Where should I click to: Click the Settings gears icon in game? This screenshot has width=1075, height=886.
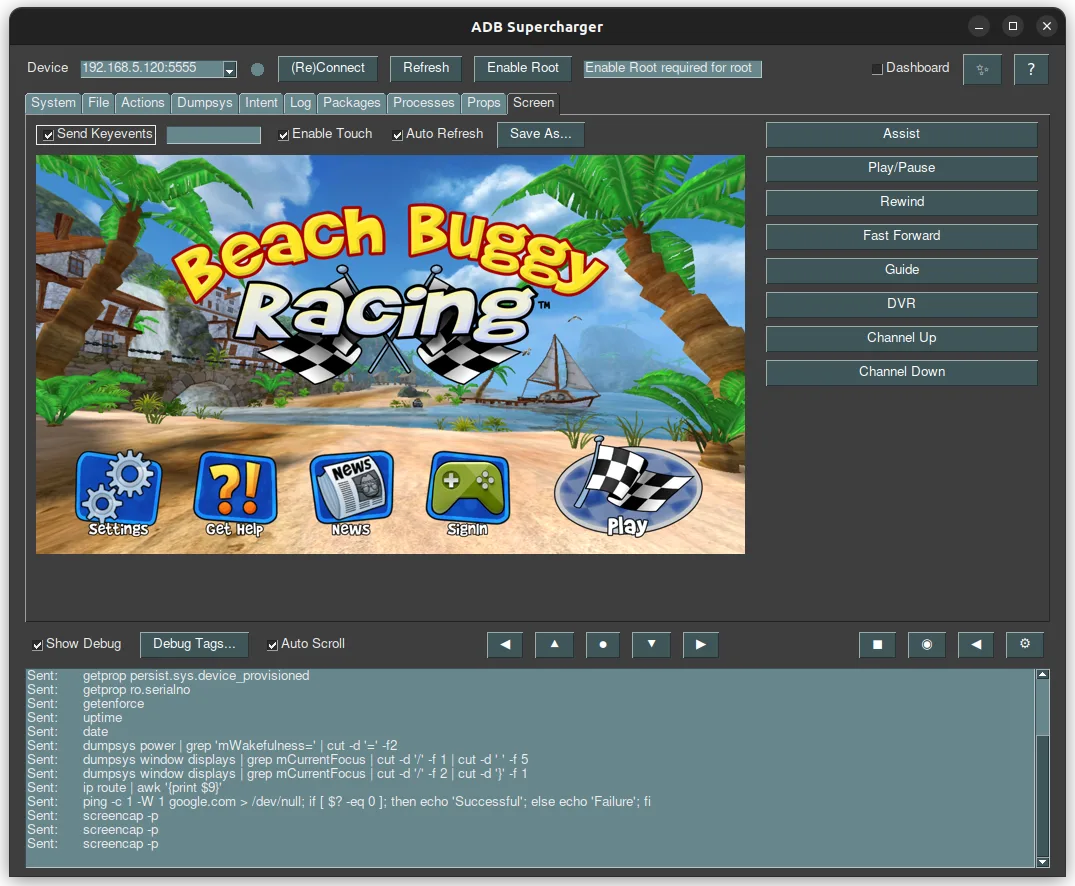pos(119,494)
